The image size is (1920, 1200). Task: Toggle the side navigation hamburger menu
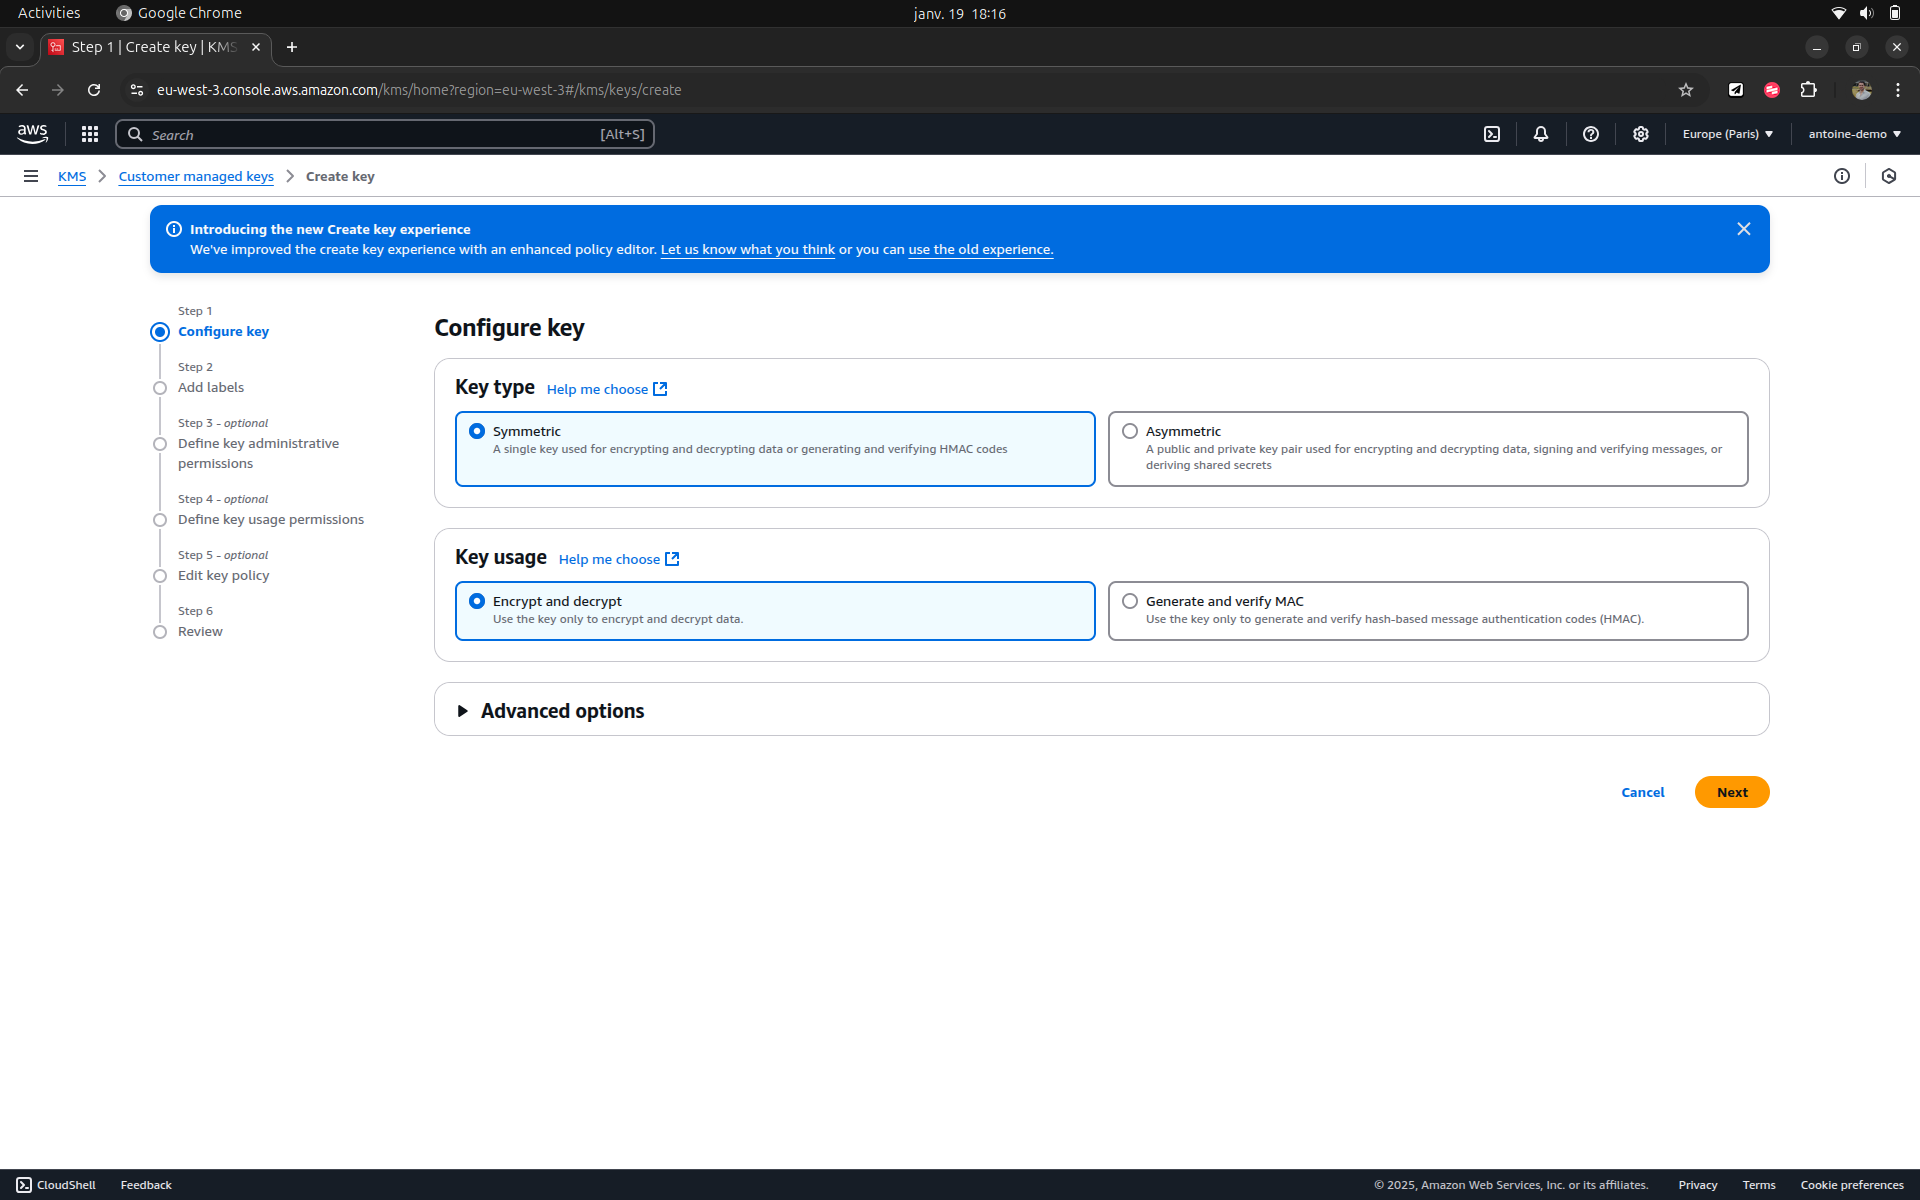[x=31, y=176]
